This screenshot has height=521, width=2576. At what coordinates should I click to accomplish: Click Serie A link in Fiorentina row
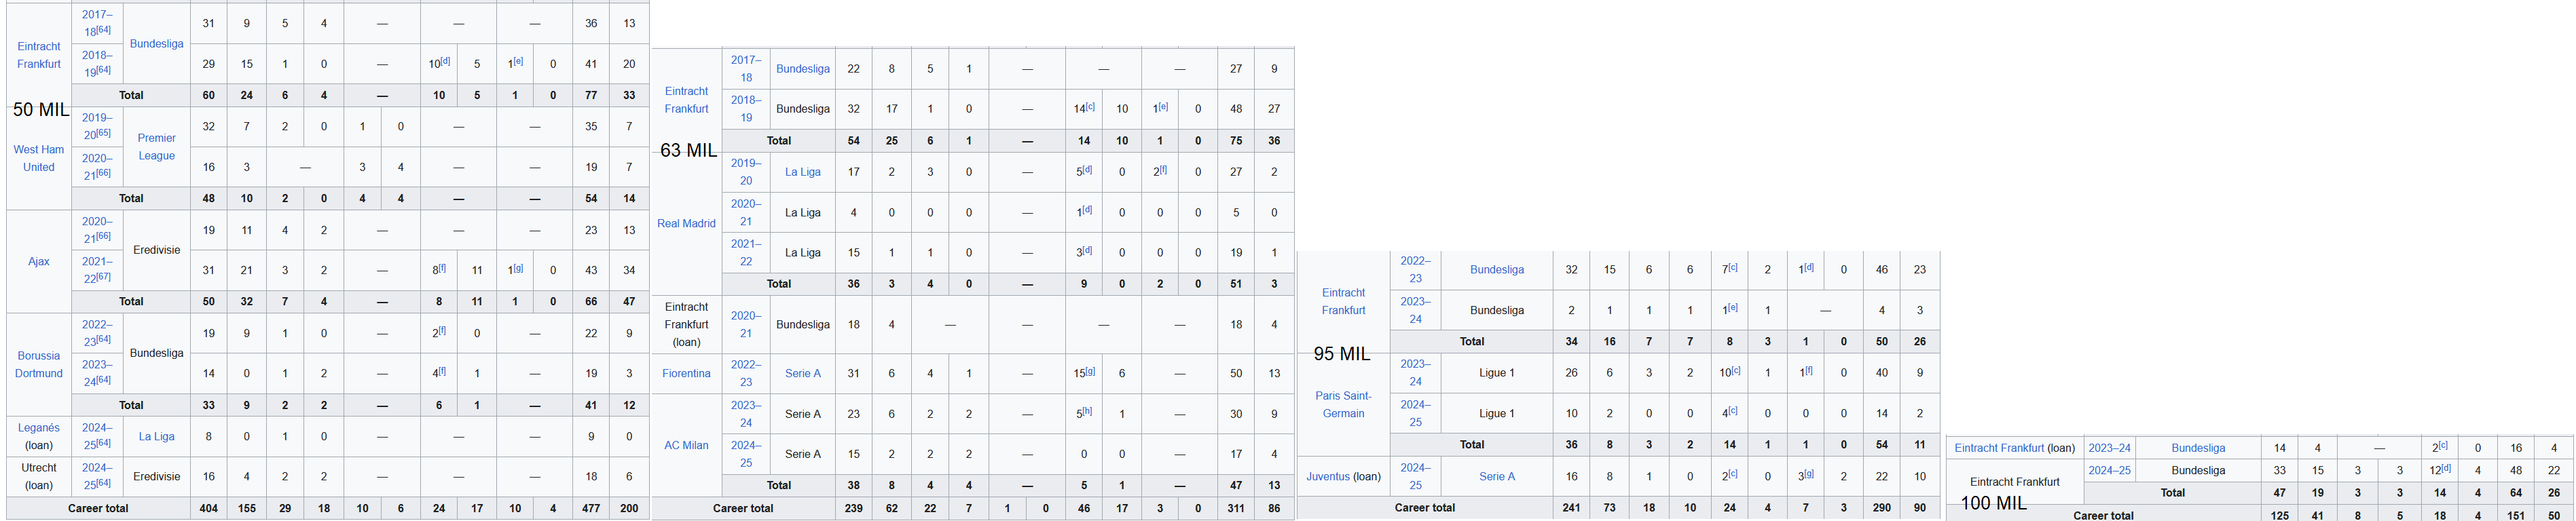803,373
